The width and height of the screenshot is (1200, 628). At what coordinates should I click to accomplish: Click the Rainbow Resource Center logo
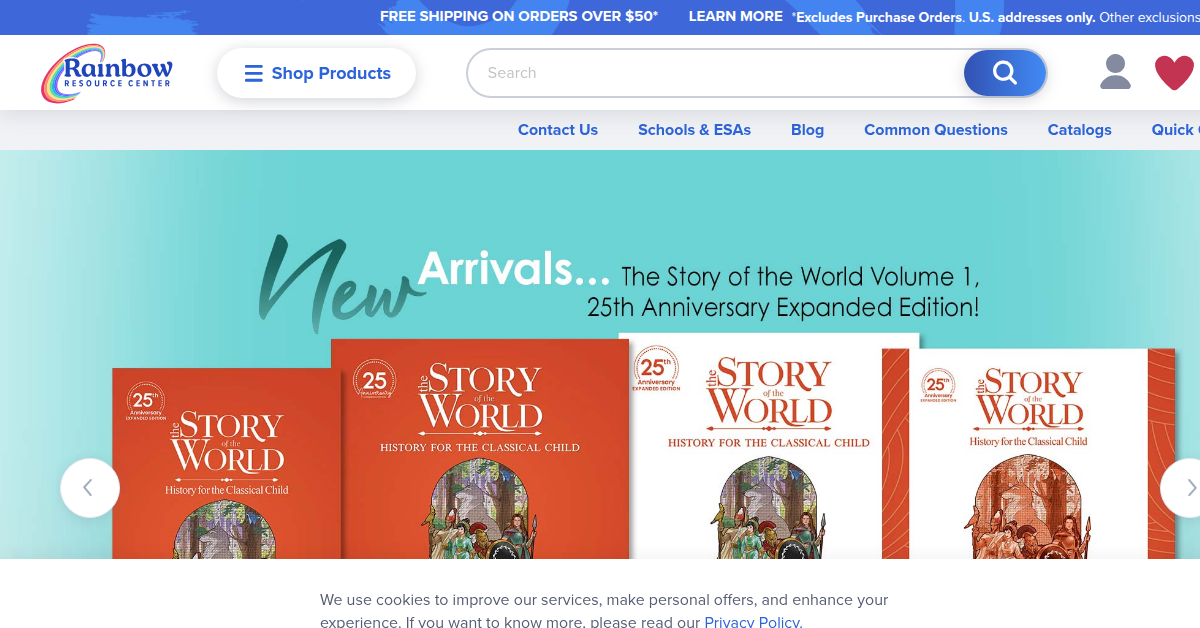[107, 73]
